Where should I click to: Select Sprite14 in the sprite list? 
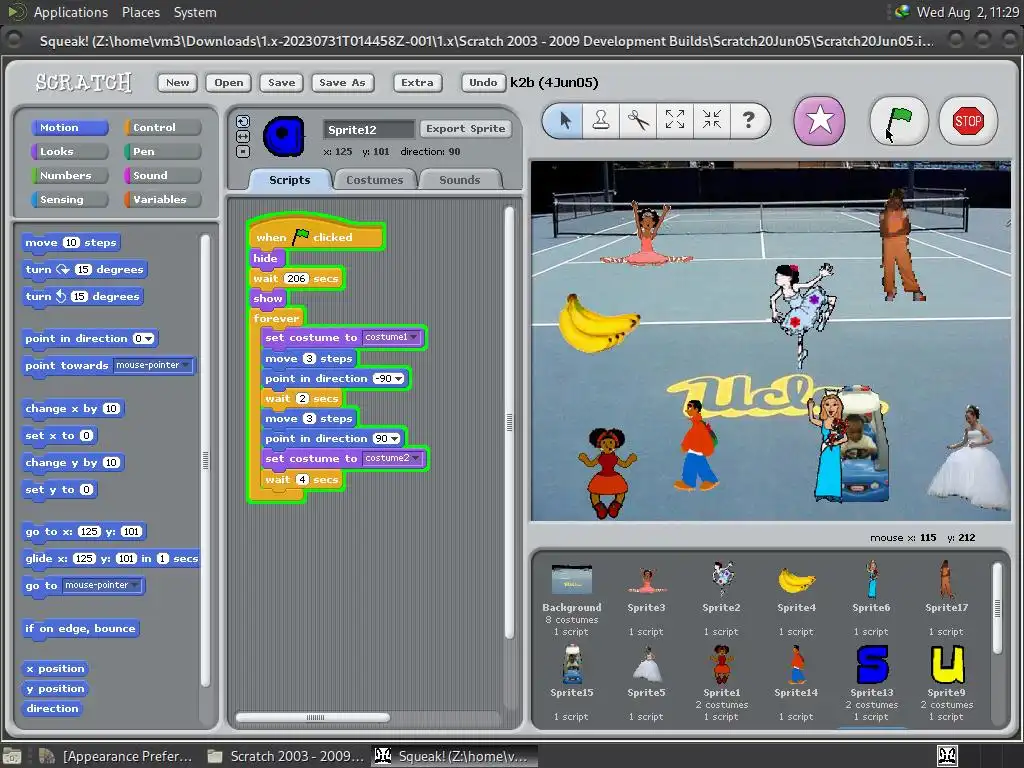pos(796,683)
